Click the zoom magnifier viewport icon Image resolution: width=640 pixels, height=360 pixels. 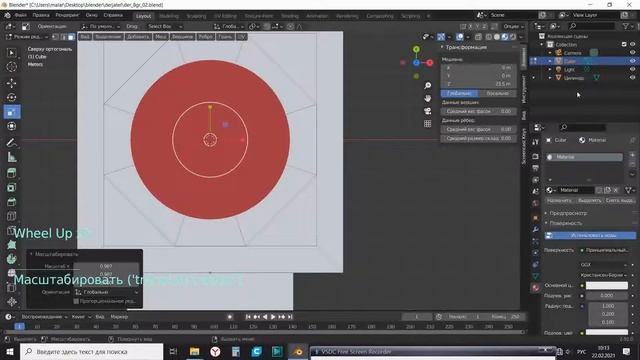coord(427,86)
